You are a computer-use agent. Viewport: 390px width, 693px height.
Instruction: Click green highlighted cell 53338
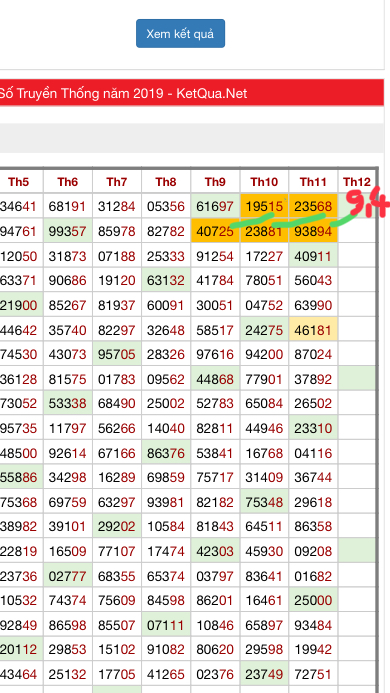[x=68, y=403]
